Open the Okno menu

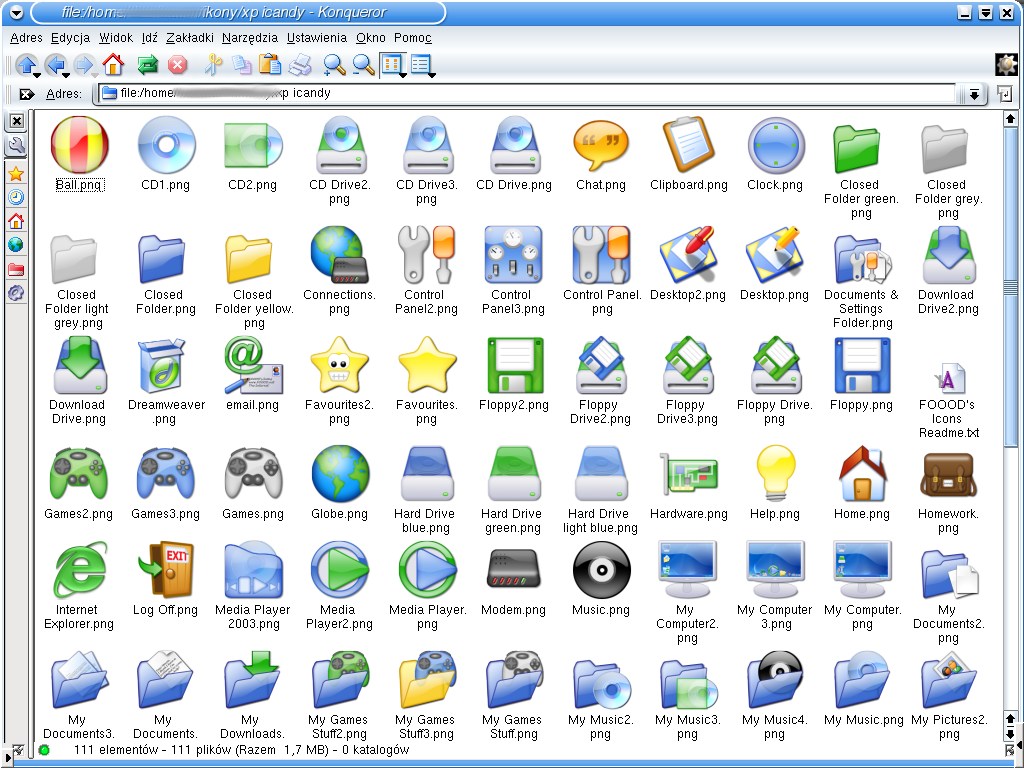click(x=370, y=38)
